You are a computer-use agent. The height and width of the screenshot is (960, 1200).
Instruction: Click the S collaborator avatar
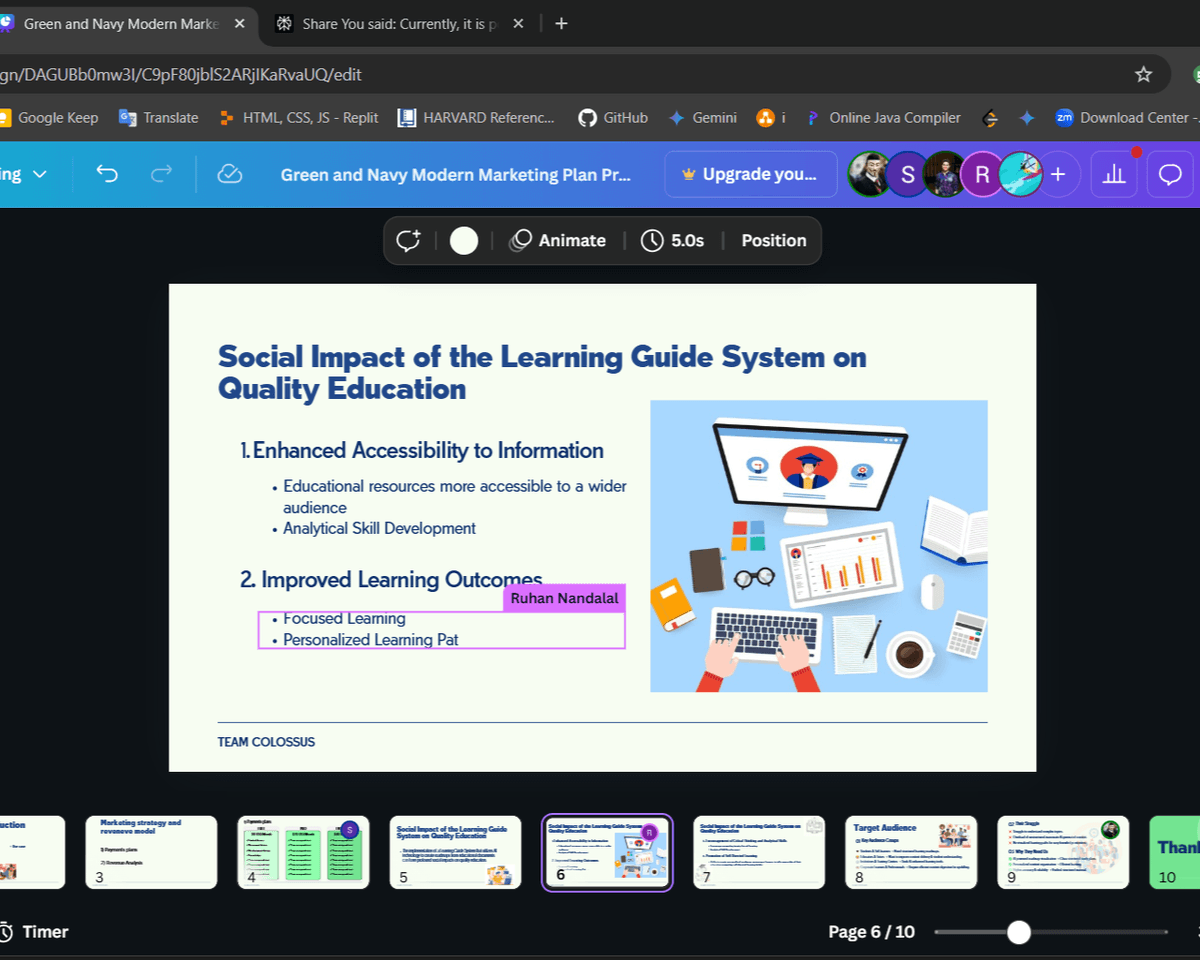pyautogui.click(x=908, y=174)
